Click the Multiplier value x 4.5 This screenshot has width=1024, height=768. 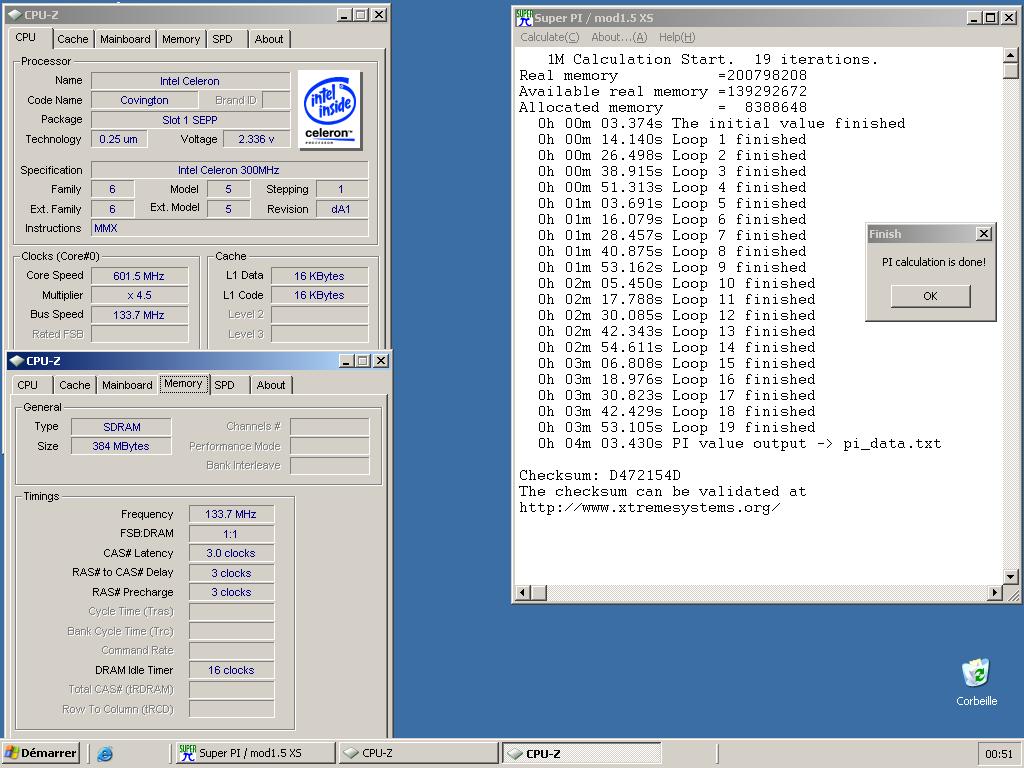[x=139, y=295]
